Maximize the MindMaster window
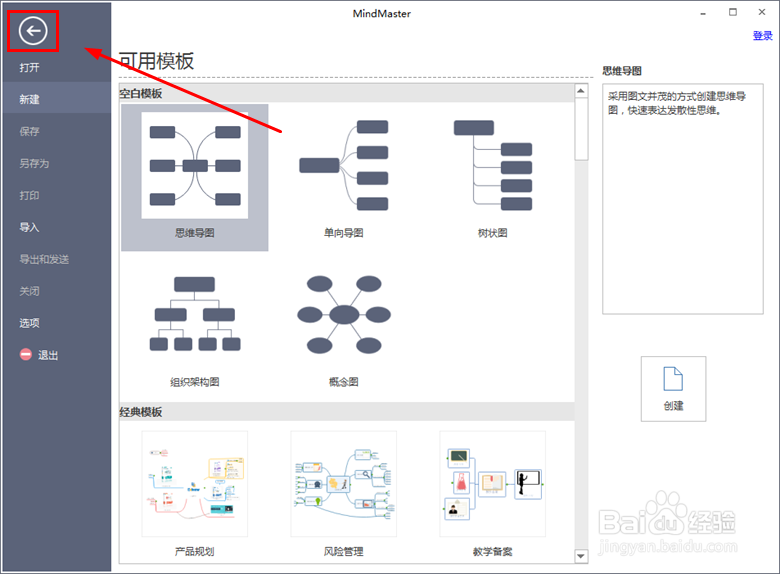 click(733, 12)
